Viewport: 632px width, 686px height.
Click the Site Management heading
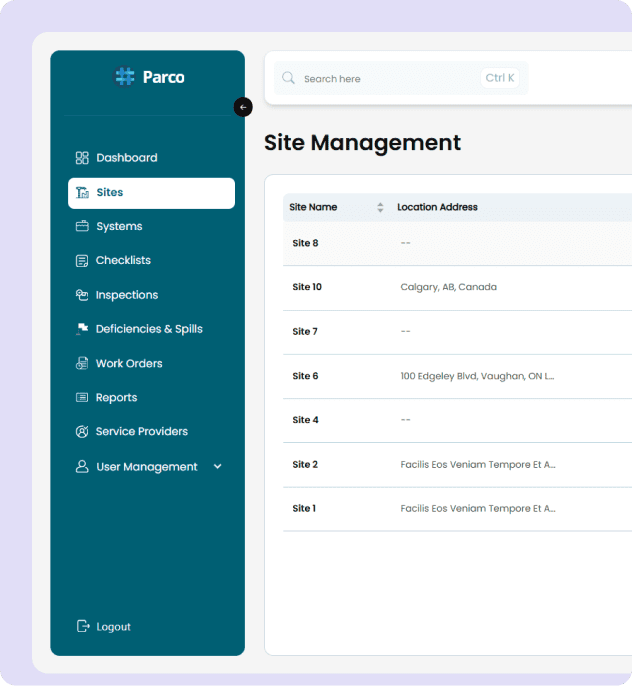[362, 143]
